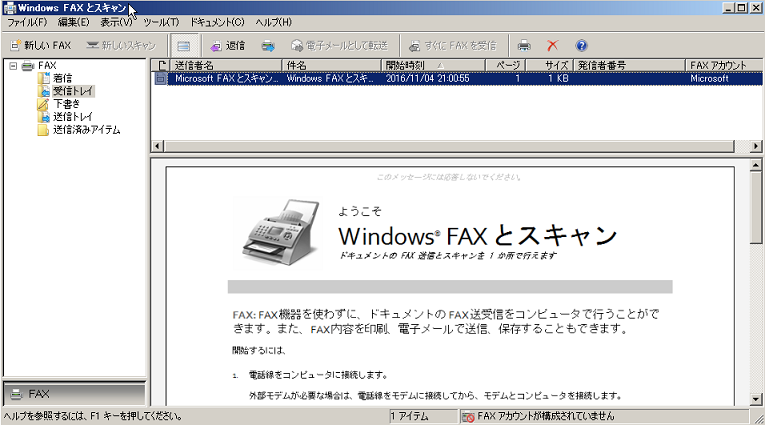The width and height of the screenshot is (765, 425).
Task: Click the FAX account not configured status icon
Action: pos(468,417)
